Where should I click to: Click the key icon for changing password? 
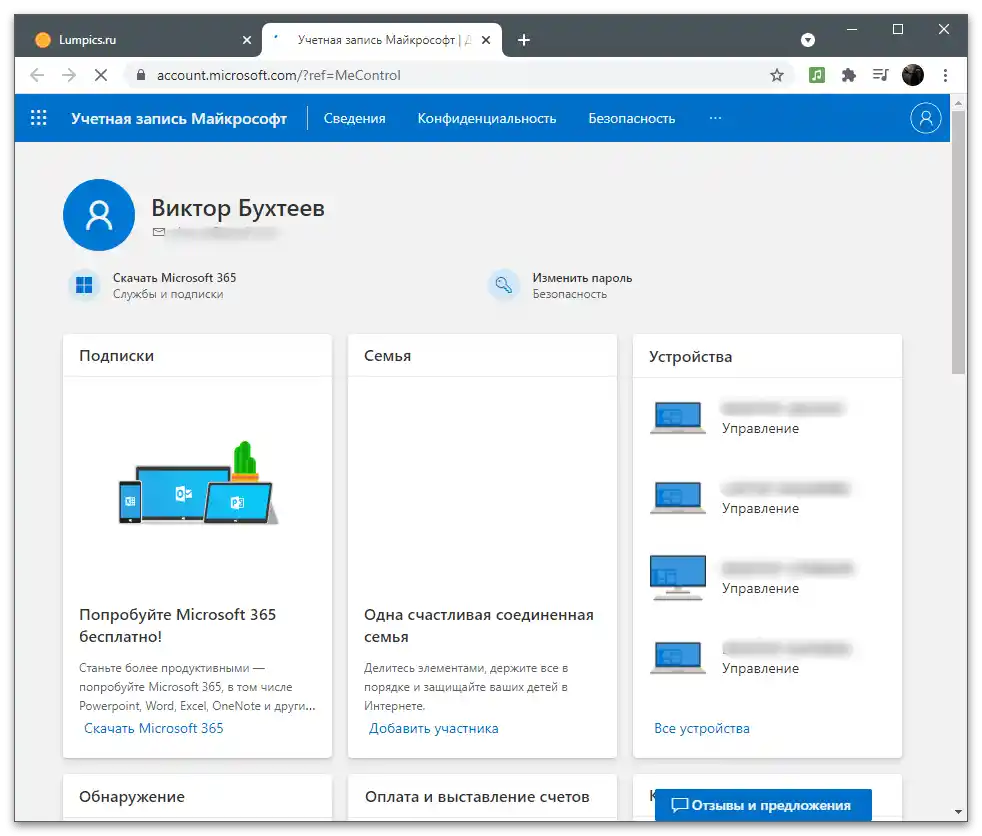(504, 286)
